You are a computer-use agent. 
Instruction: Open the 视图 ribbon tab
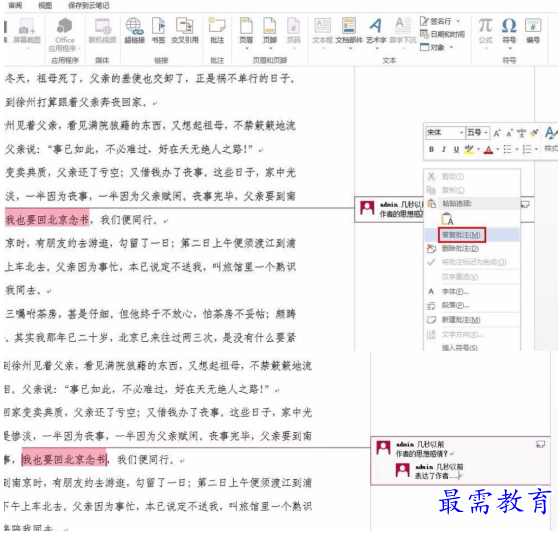coord(45,5)
